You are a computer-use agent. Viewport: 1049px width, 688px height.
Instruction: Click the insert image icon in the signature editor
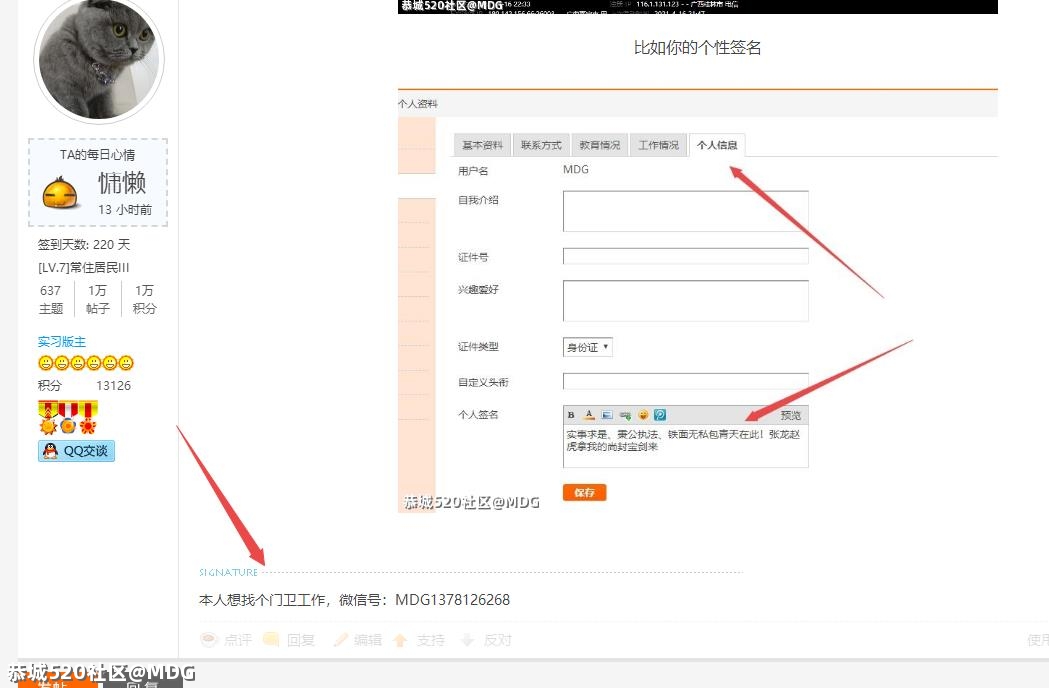click(x=607, y=415)
